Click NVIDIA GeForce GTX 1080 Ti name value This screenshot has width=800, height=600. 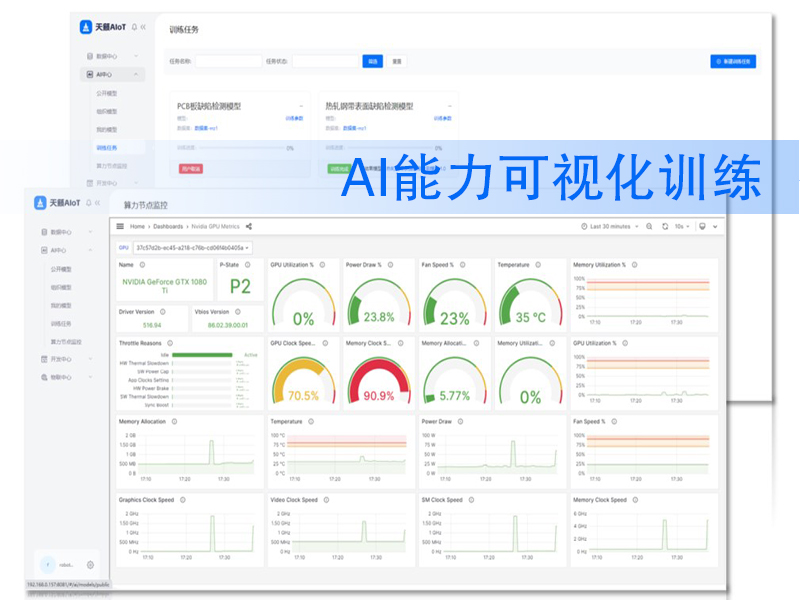(164, 286)
